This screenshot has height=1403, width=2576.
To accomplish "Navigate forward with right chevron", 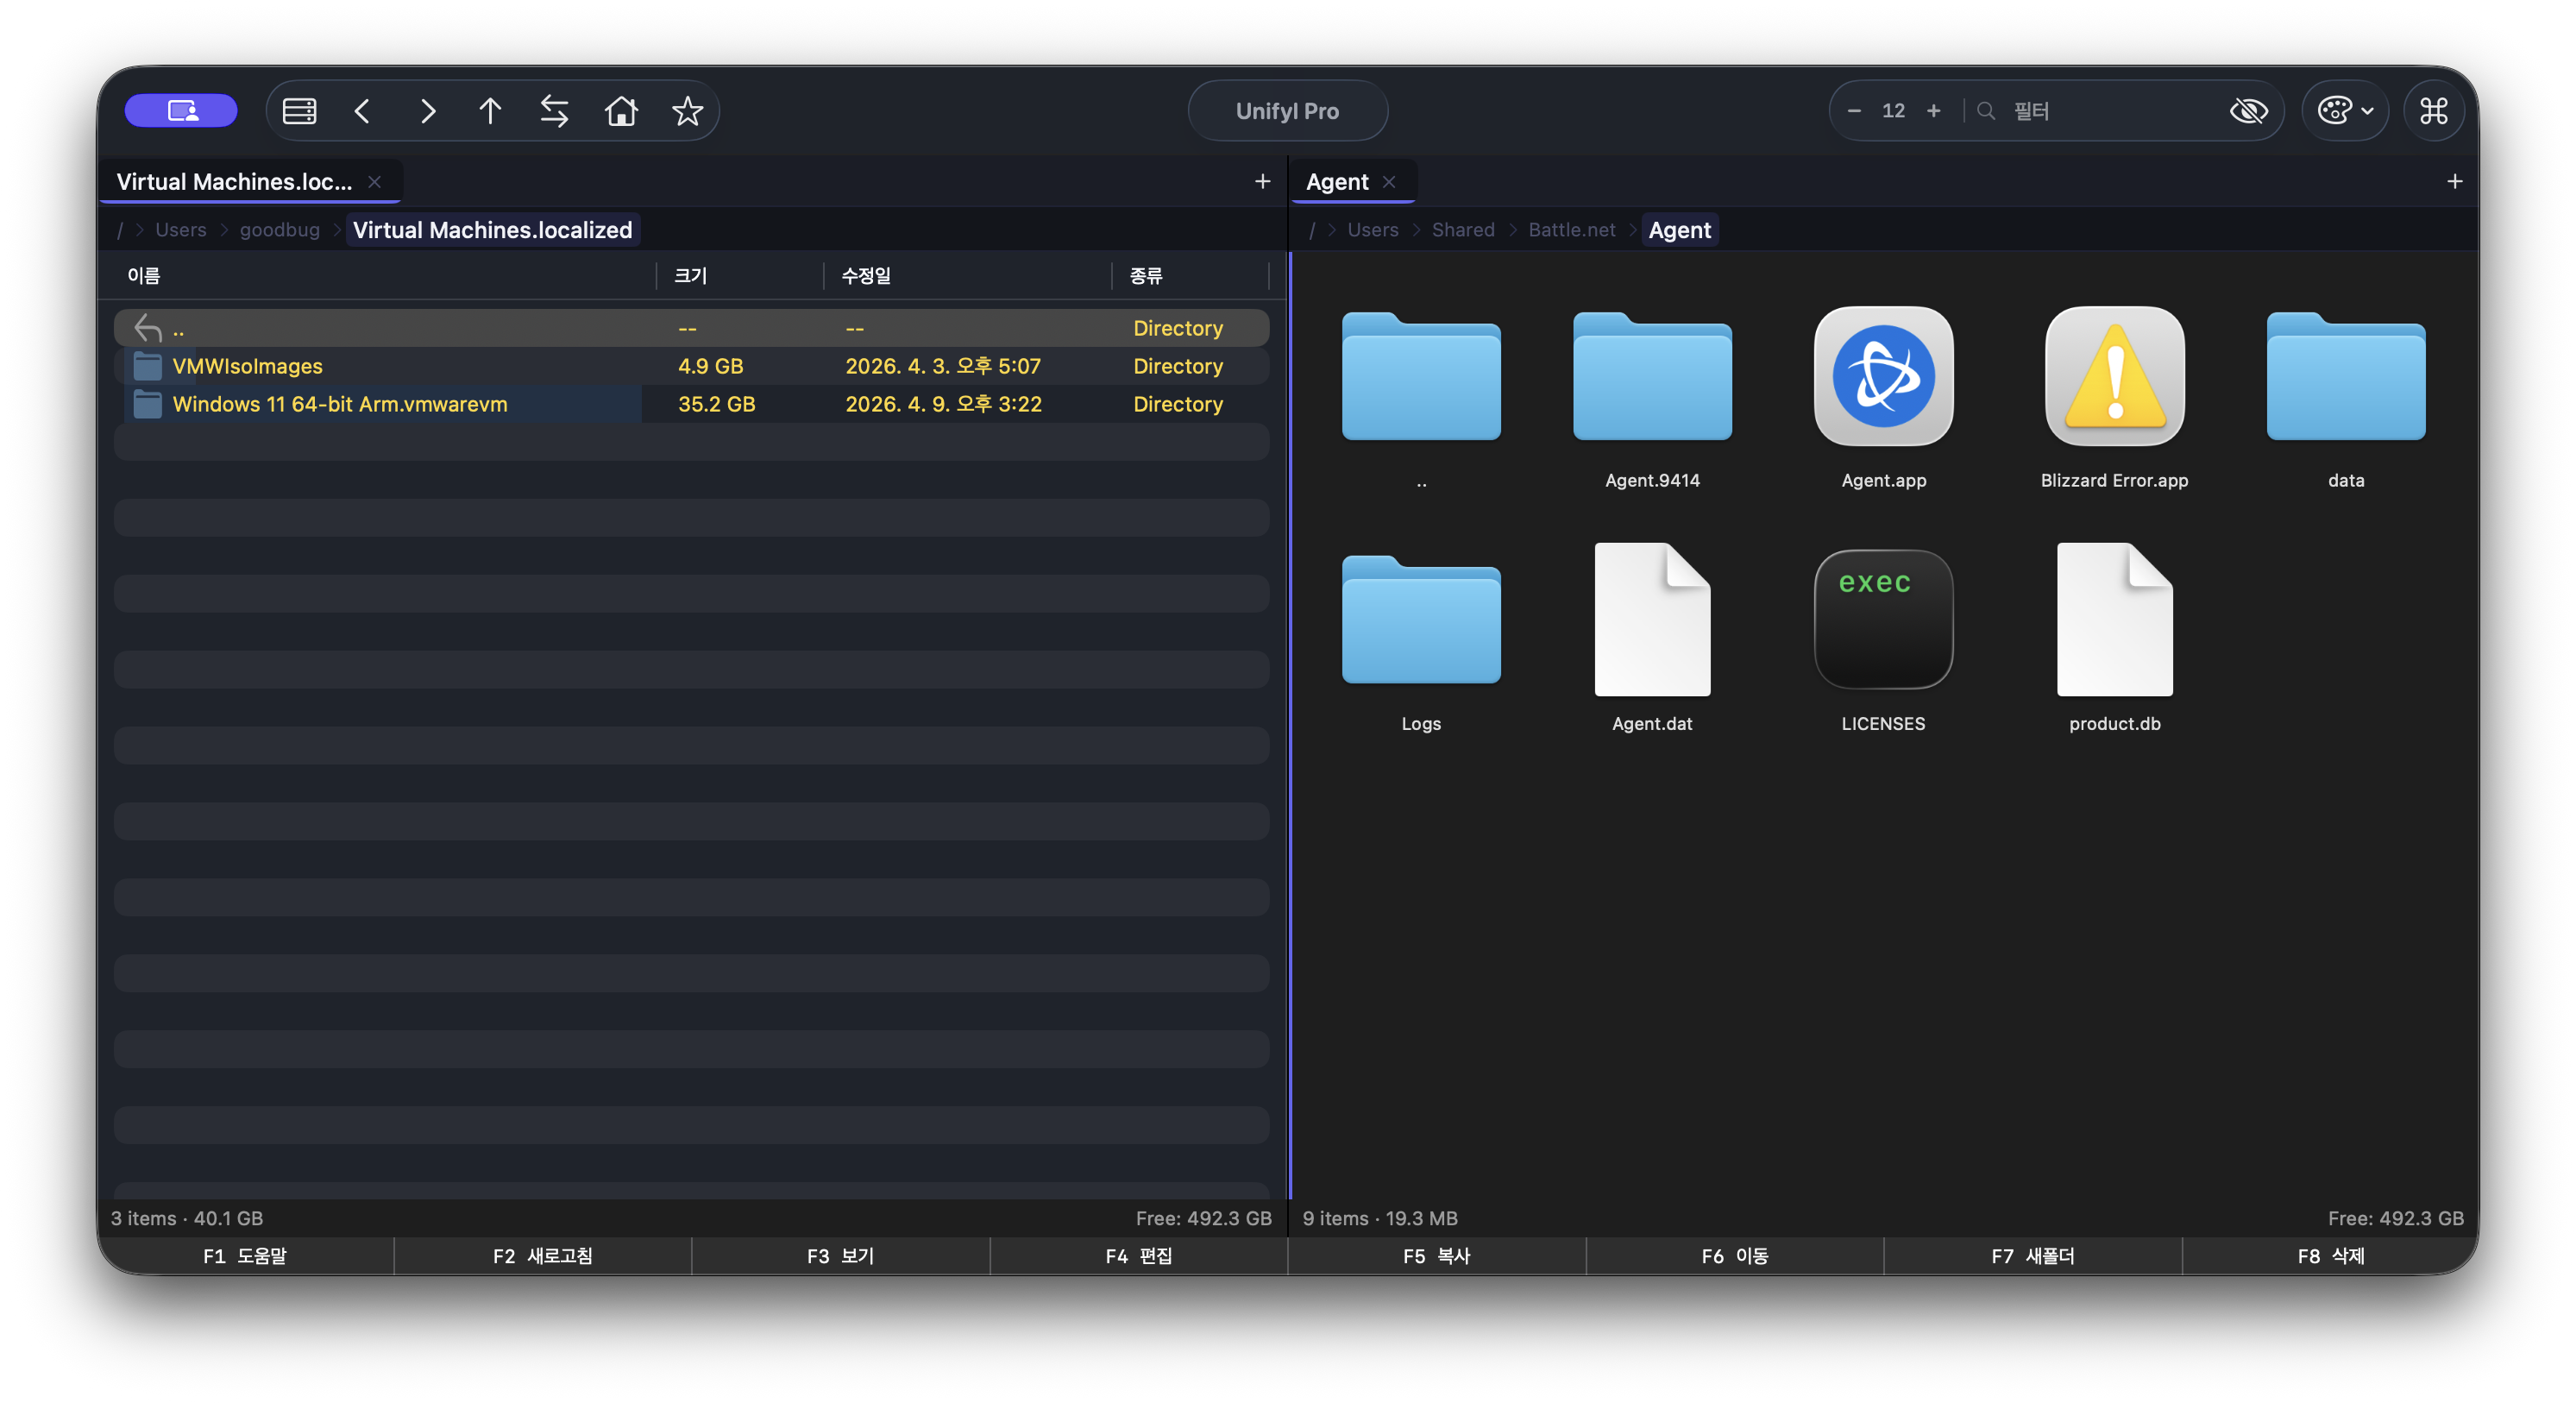I will click(427, 111).
